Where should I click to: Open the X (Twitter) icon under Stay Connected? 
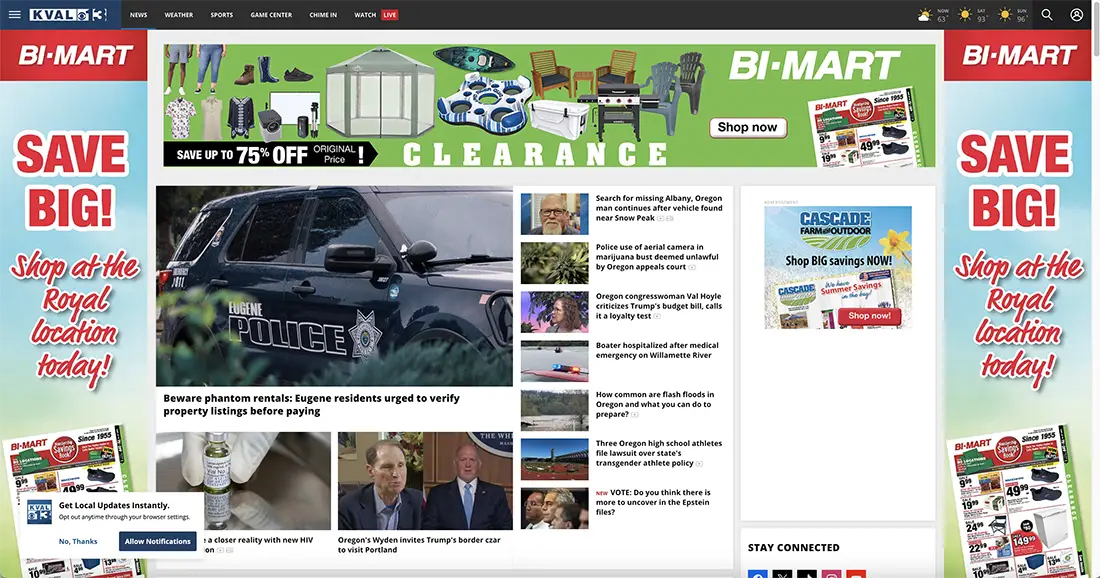(x=782, y=574)
